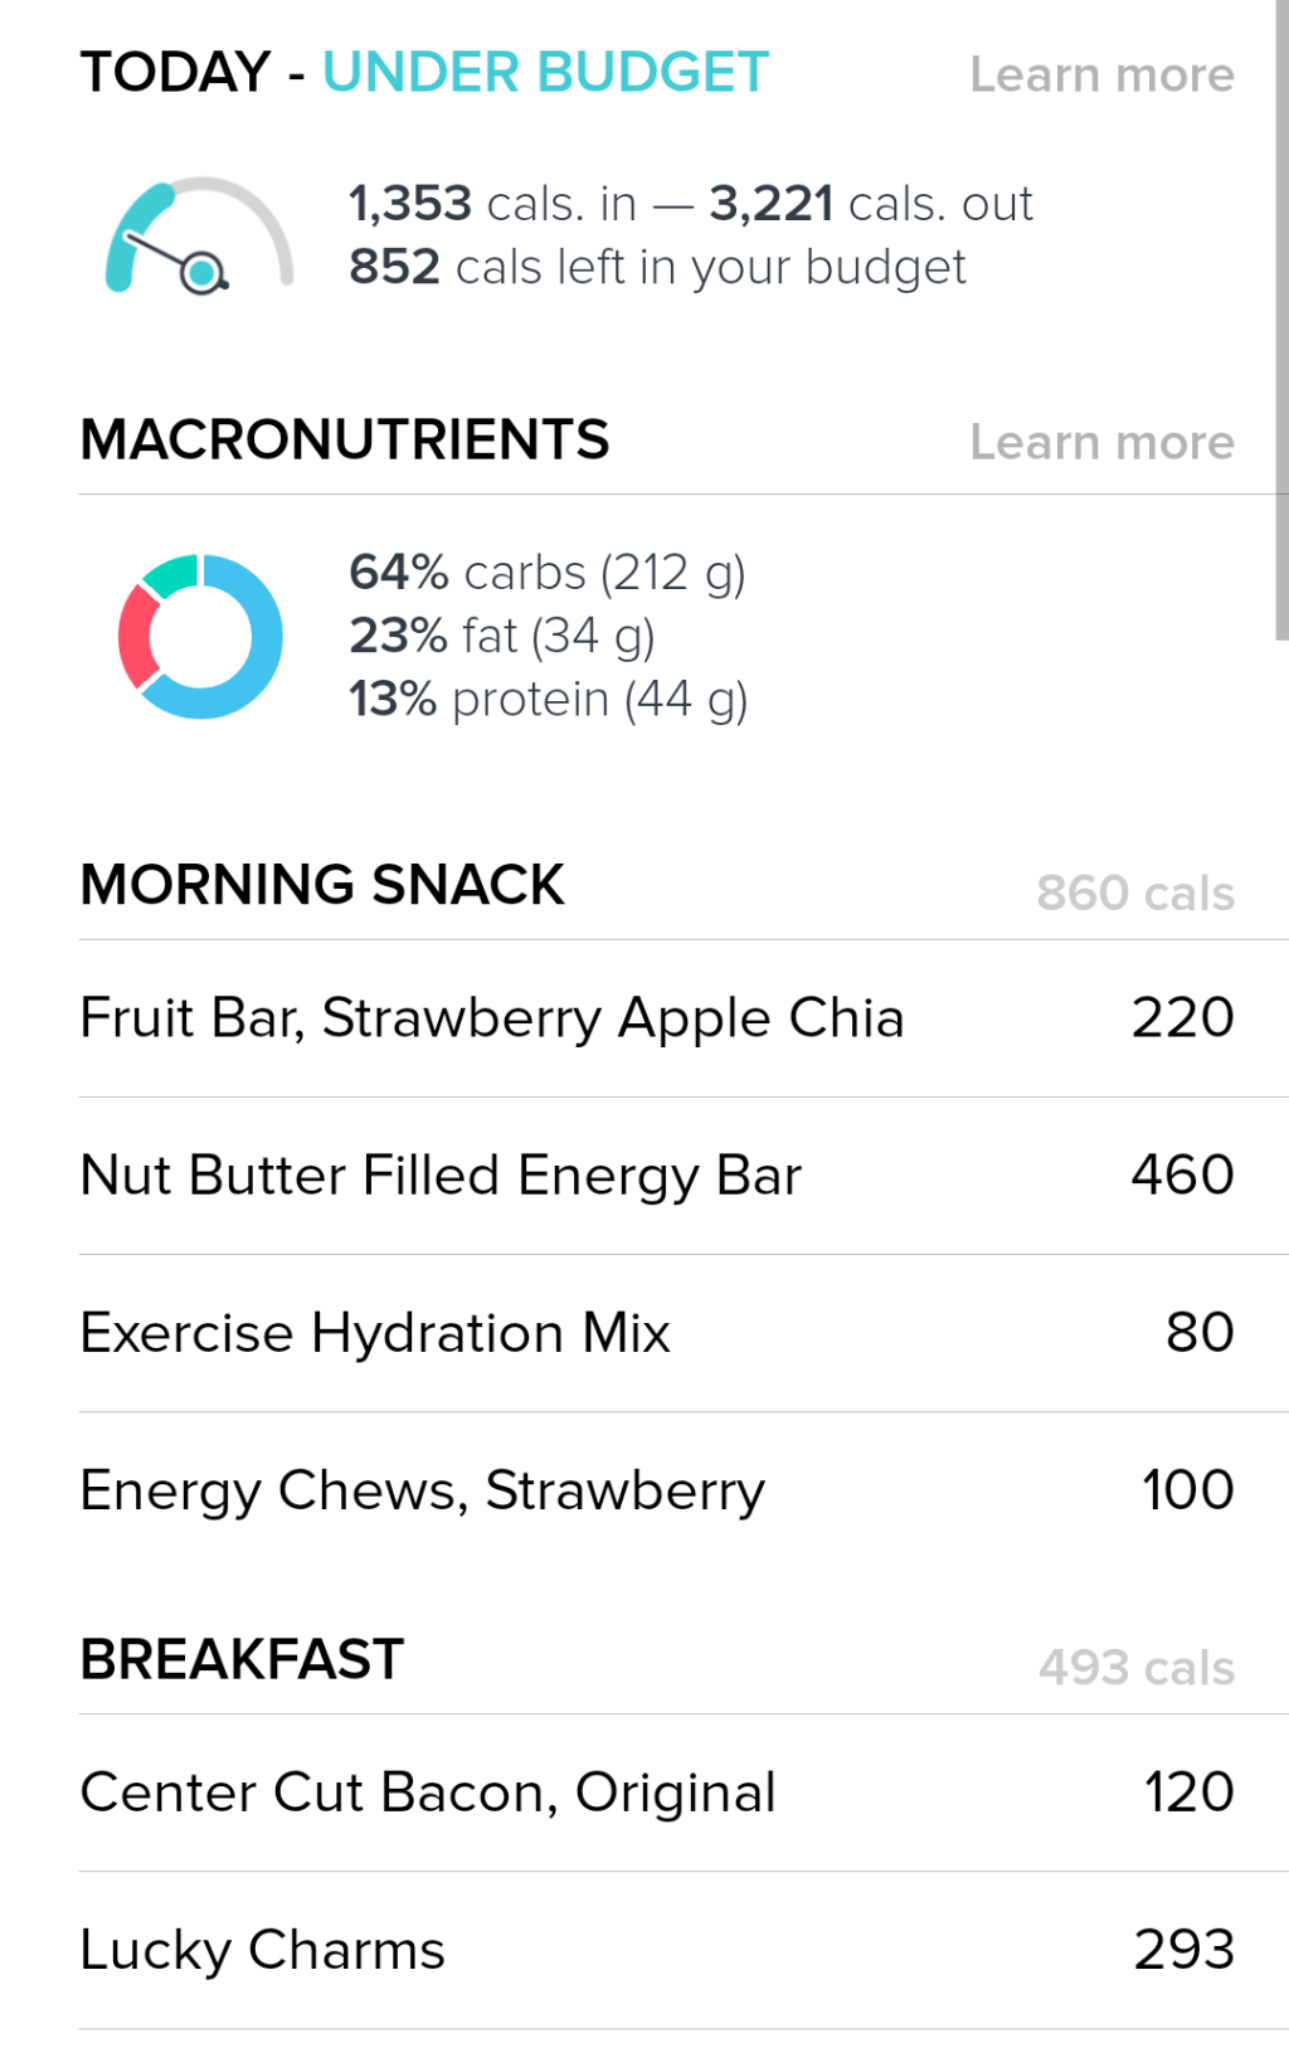Tap the 64% carbs macro line
Image resolution: width=1289 pixels, height=2048 pixels.
point(547,574)
